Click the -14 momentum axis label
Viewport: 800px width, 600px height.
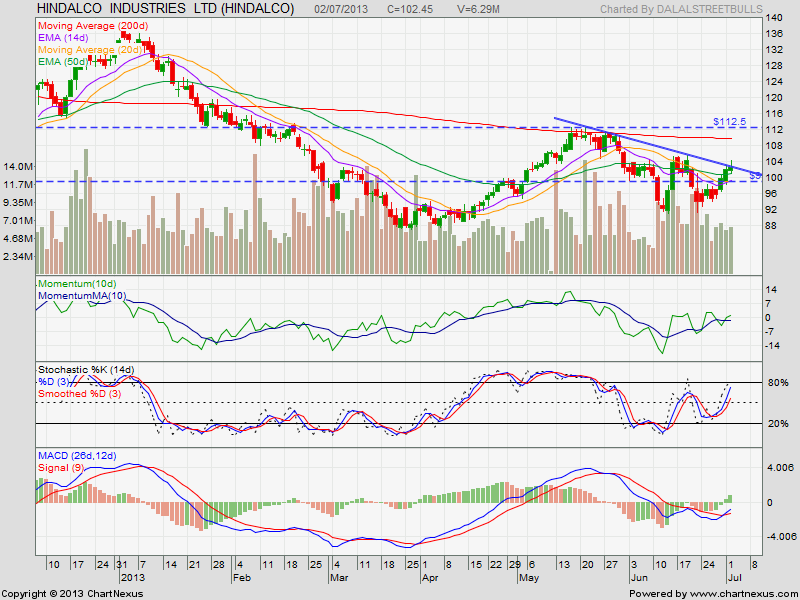[x=772, y=345]
